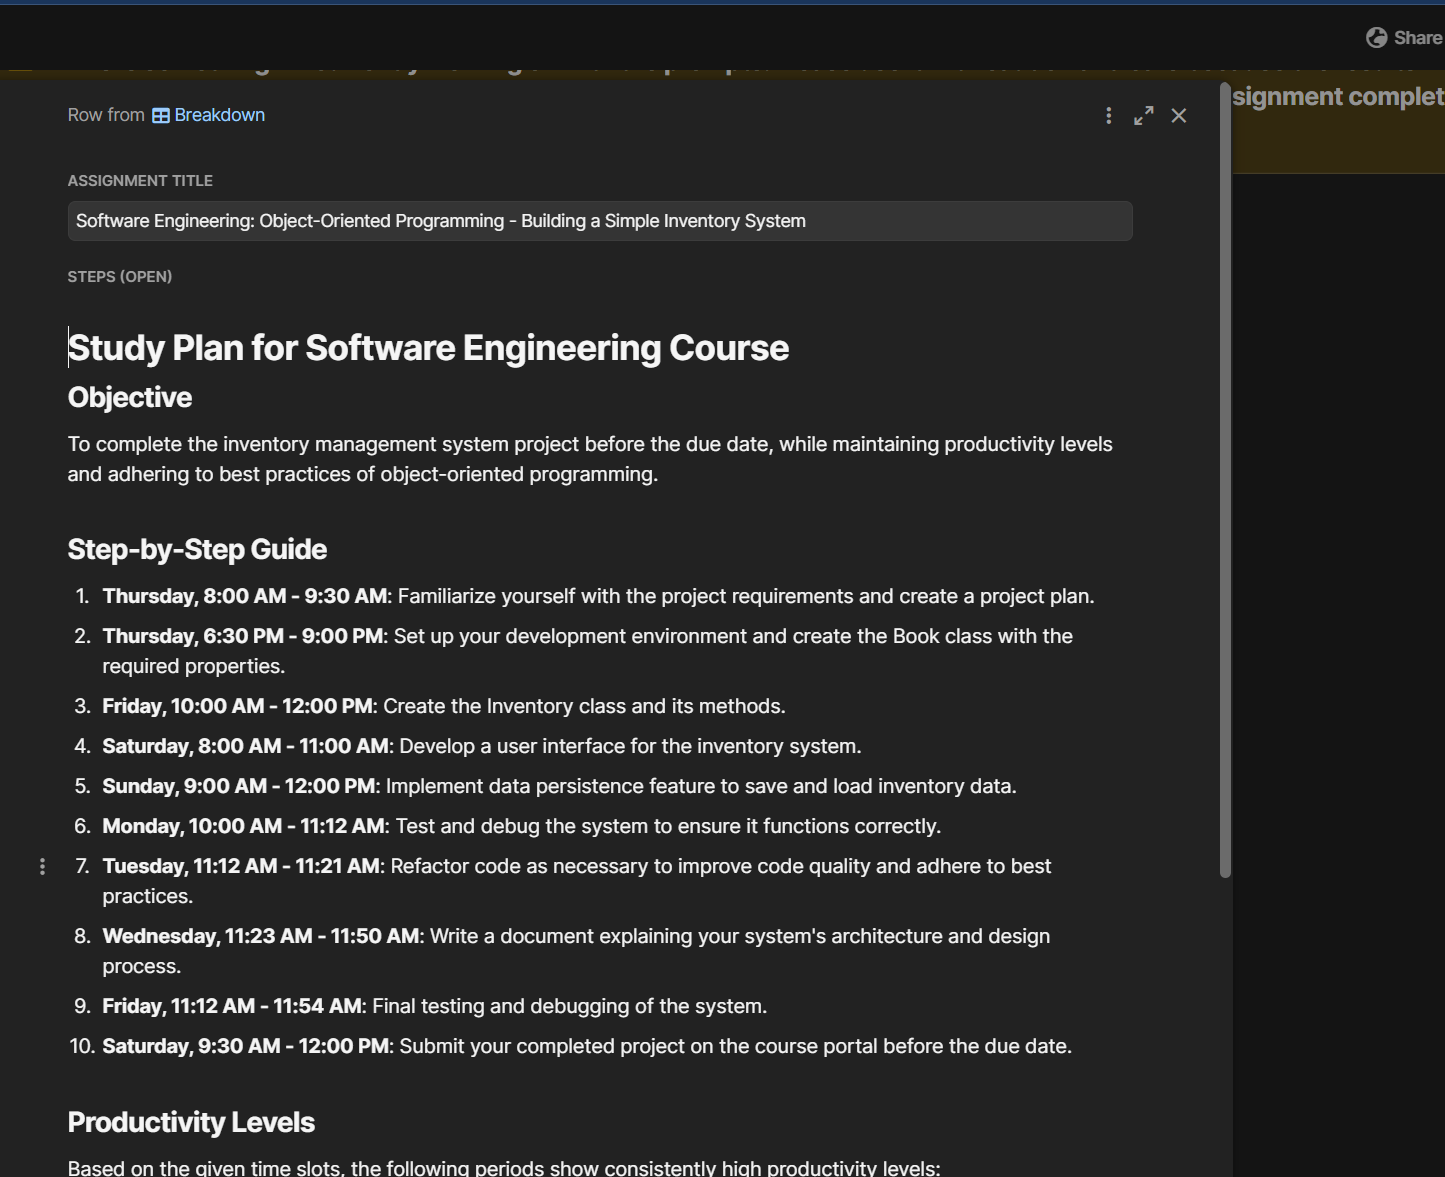The image size is (1445, 1177).
Task: Place cursor in the Friday 10:00 AM step
Action: [444, 707]
